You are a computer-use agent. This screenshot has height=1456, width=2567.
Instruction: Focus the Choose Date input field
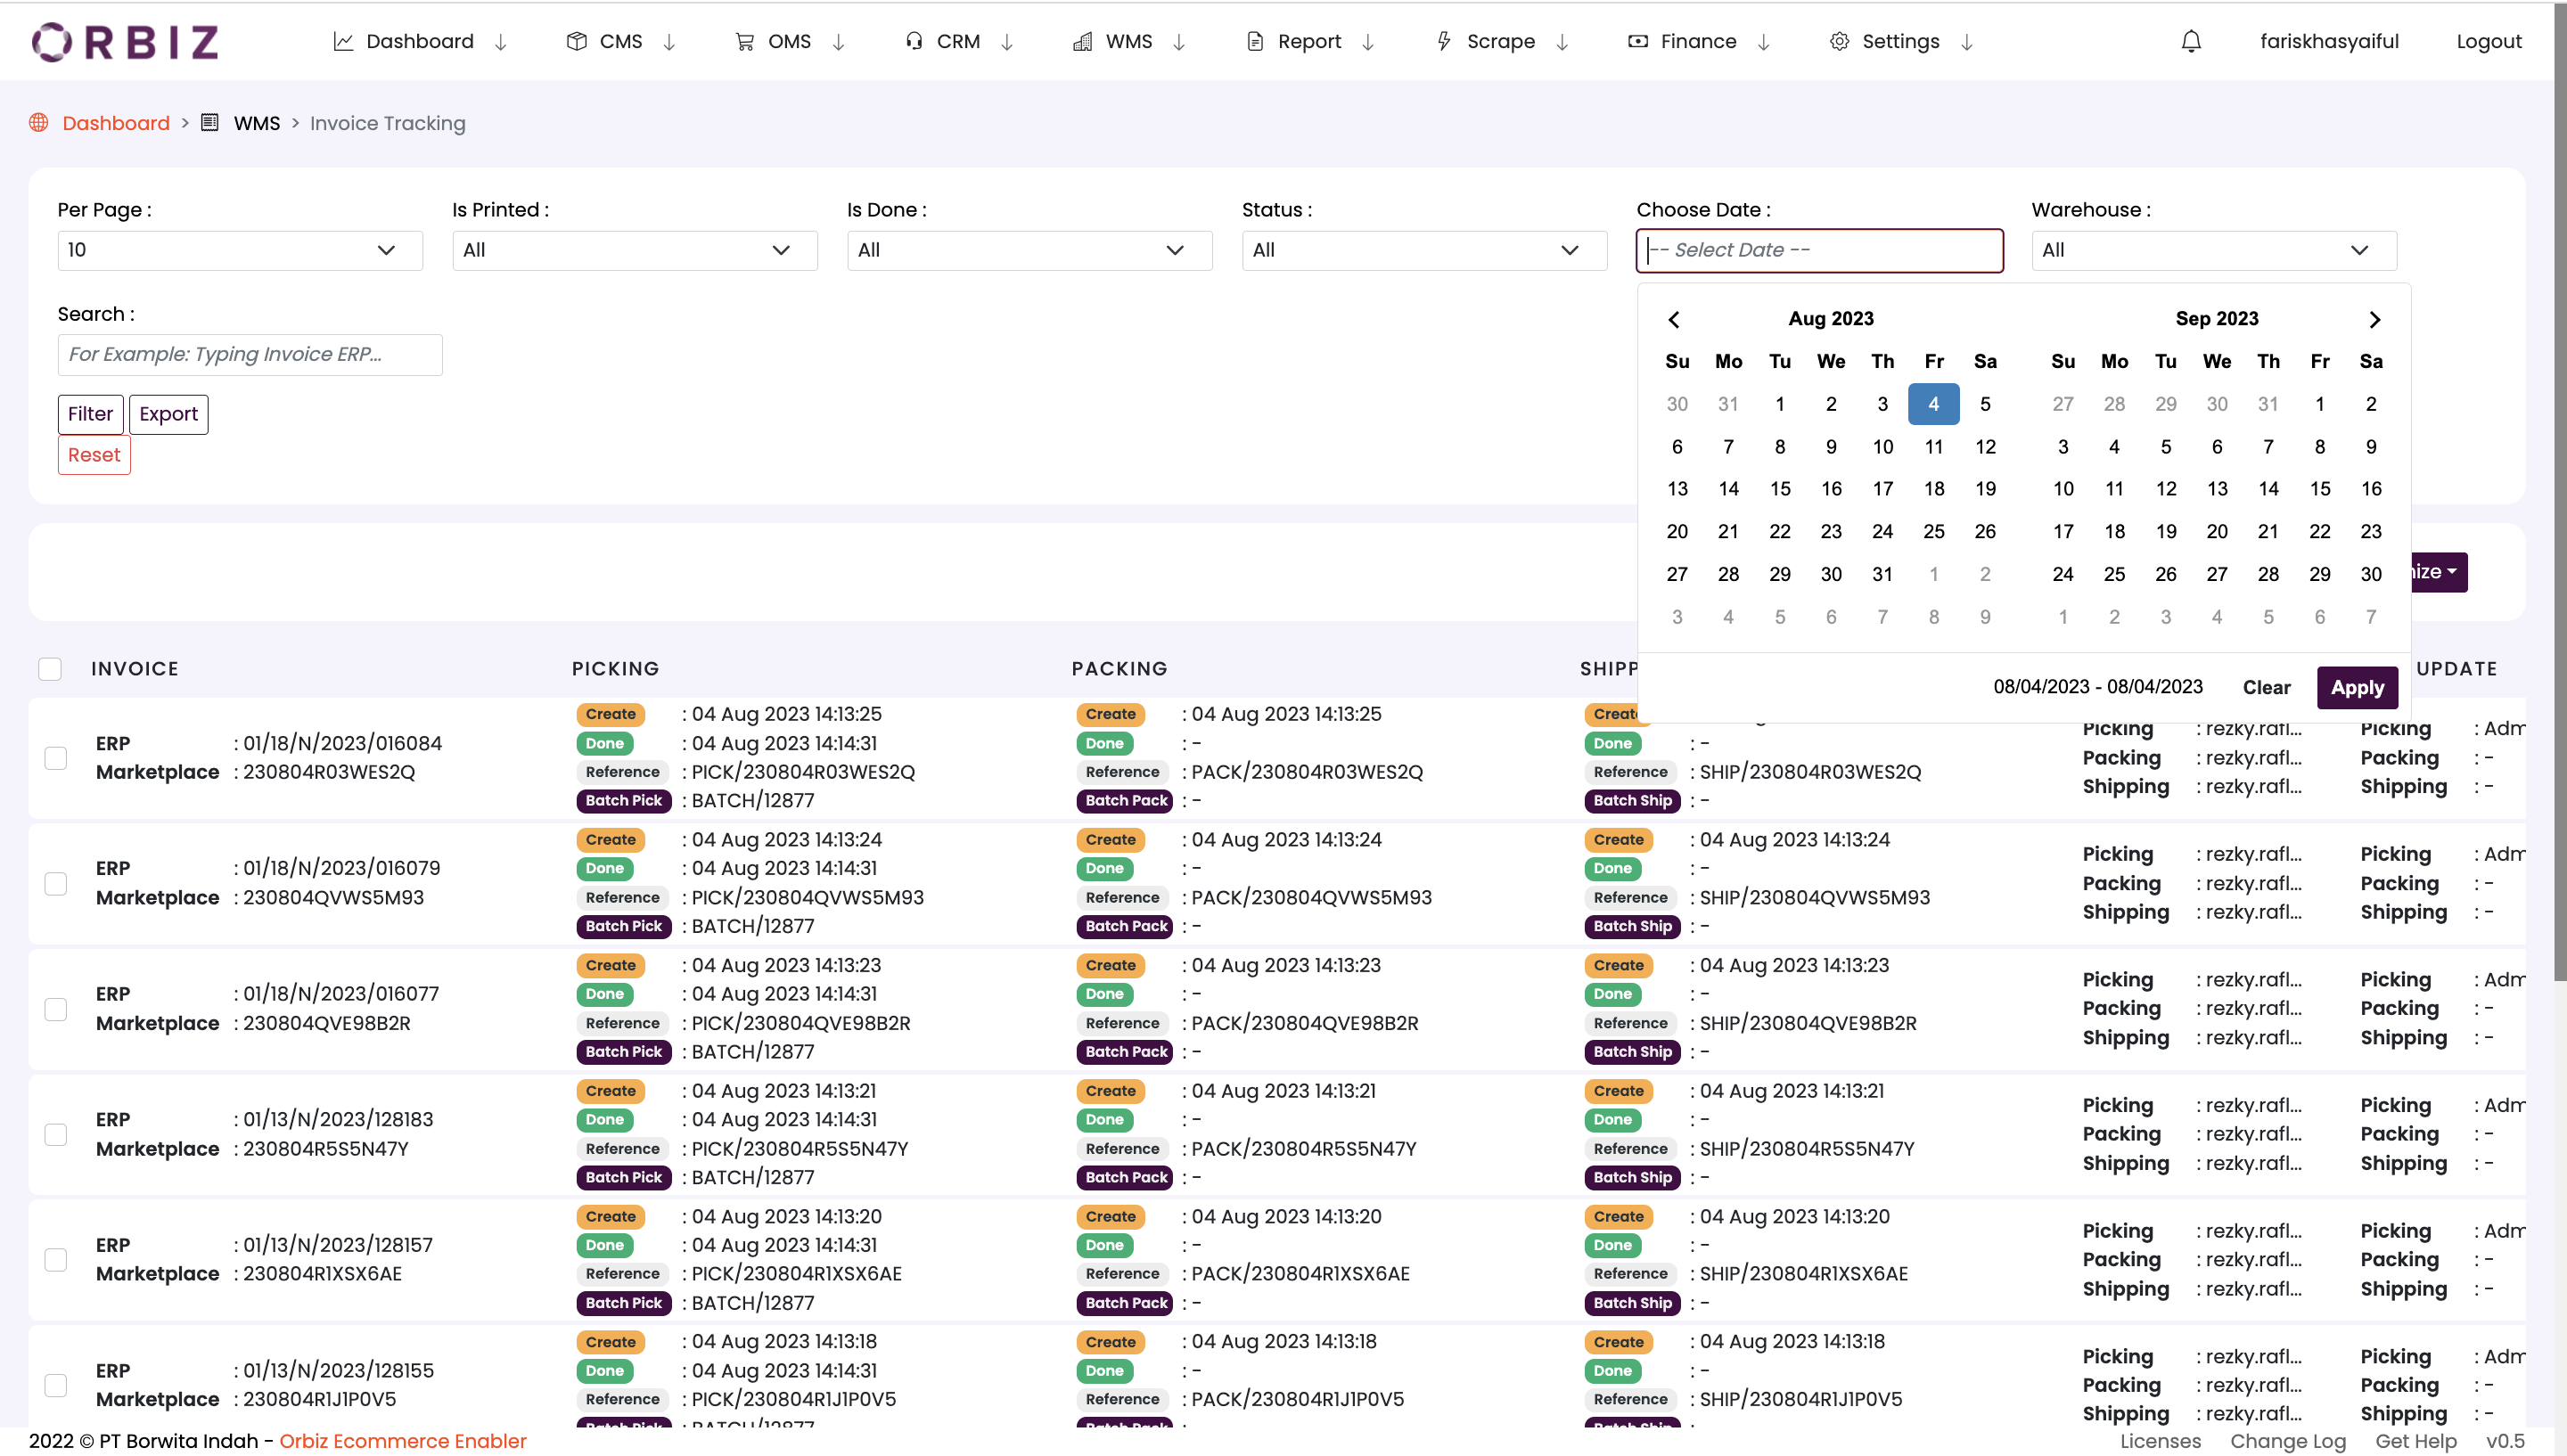click(x=1819, y=251)
